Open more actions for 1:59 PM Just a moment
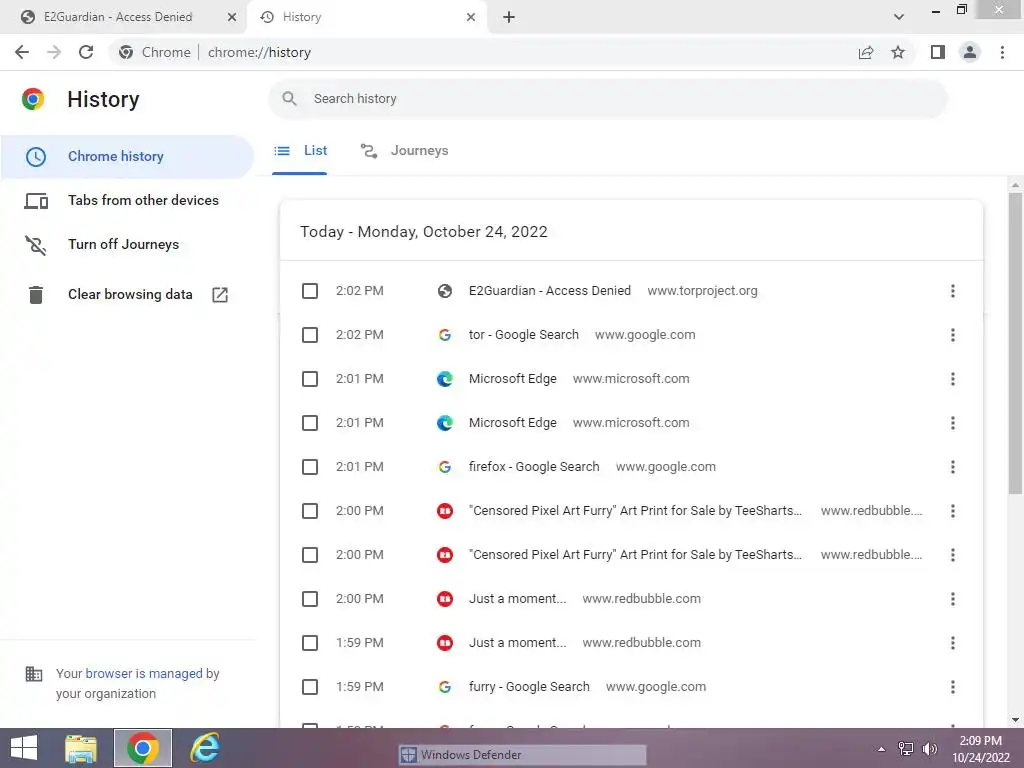 (953, 643)
